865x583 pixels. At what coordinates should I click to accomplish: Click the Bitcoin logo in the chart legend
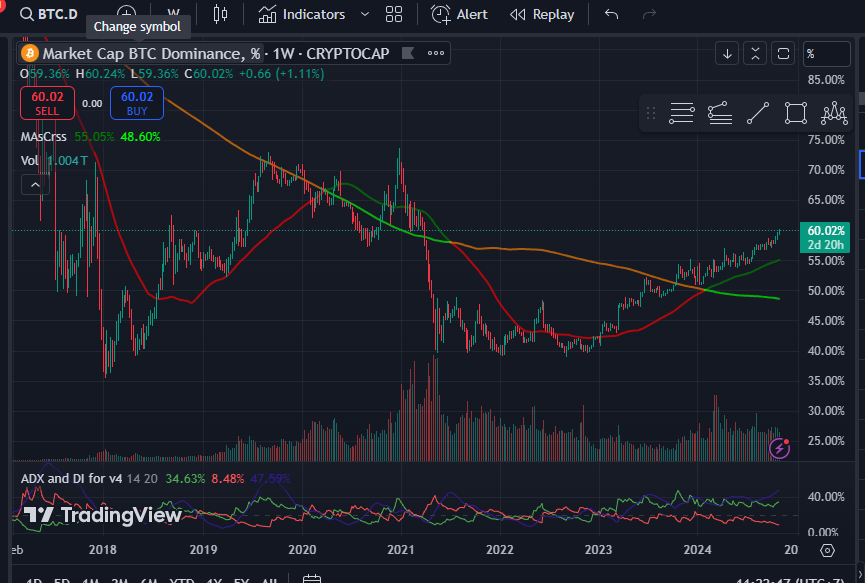[30, 54]
